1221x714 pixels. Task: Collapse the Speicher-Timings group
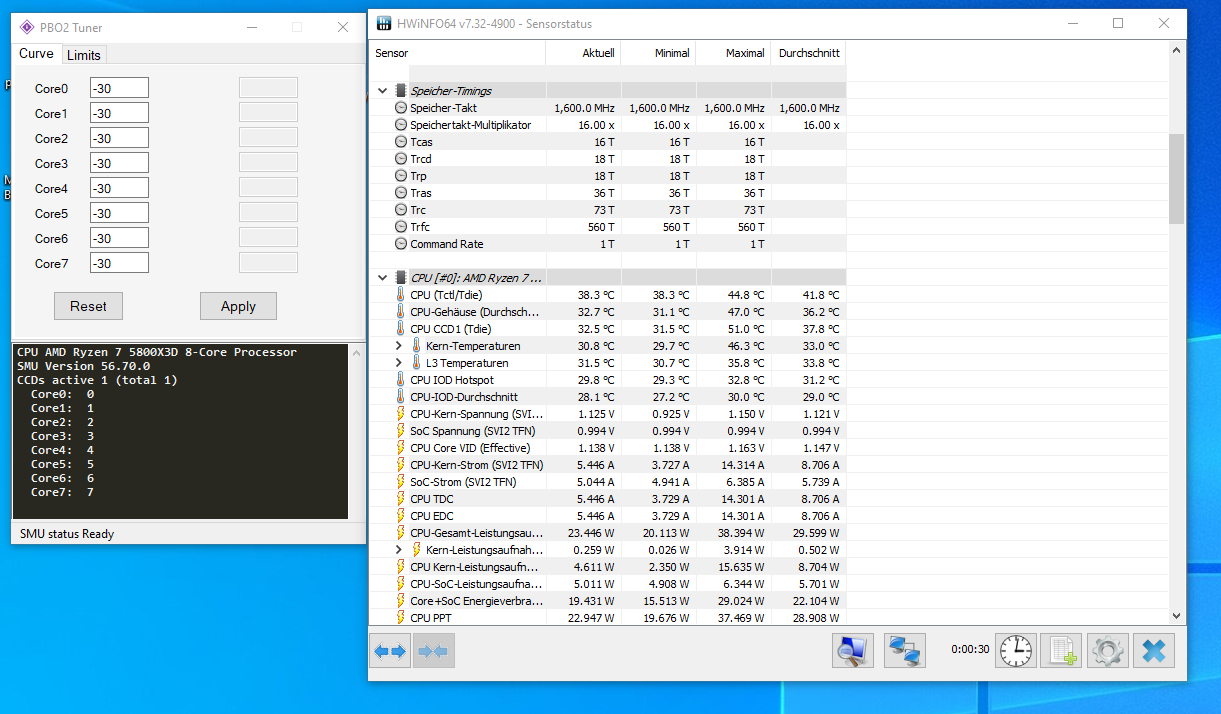(382, 91)
